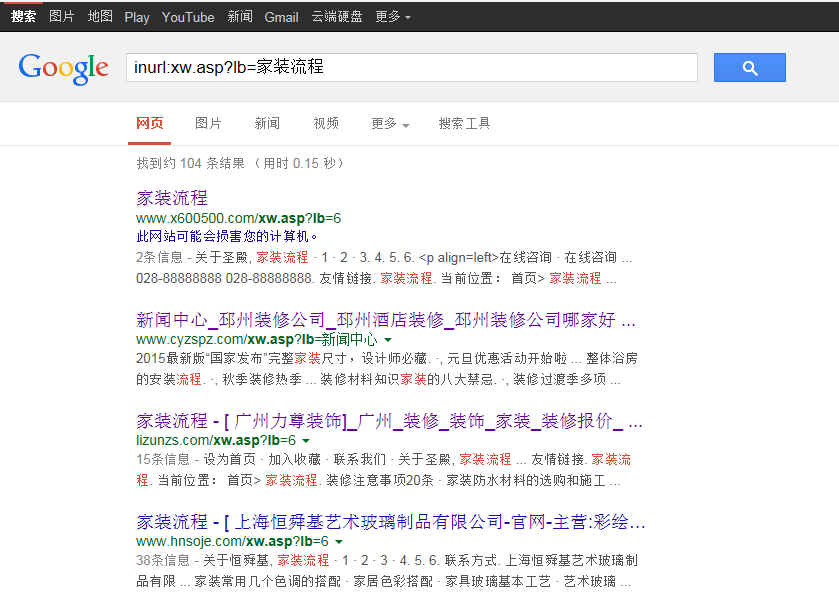Switch to the 视频 results tab
Image resolution: width=839 pixels, height=602 pixels.
[326, 124]
